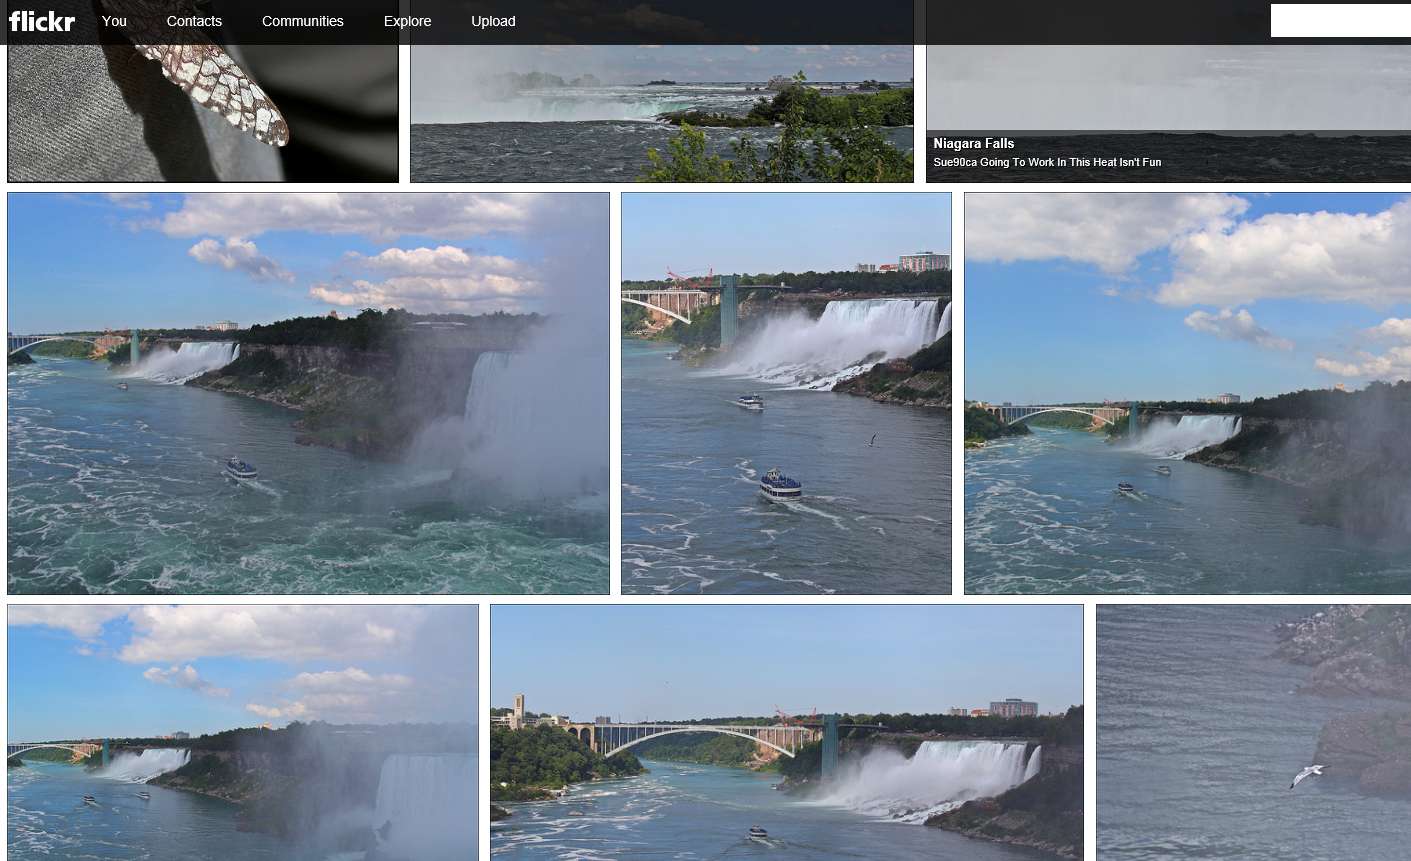Open the Niagara Falls photo title

tap(973, 143)
